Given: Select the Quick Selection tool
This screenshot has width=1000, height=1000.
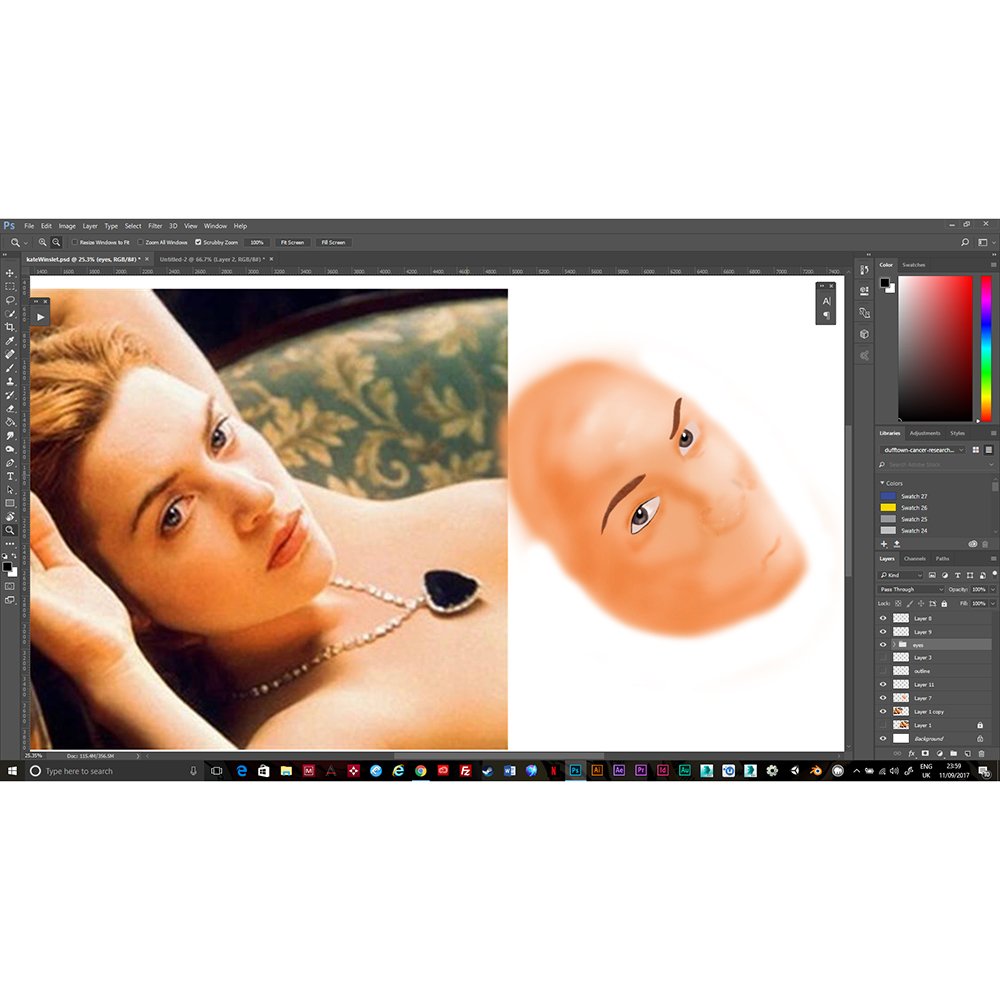Looking at the screenshot, I should pos(10,314).
